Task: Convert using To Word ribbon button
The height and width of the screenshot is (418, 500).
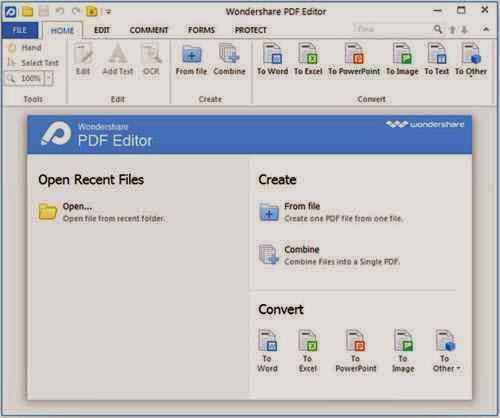Action: pos(272,59)
